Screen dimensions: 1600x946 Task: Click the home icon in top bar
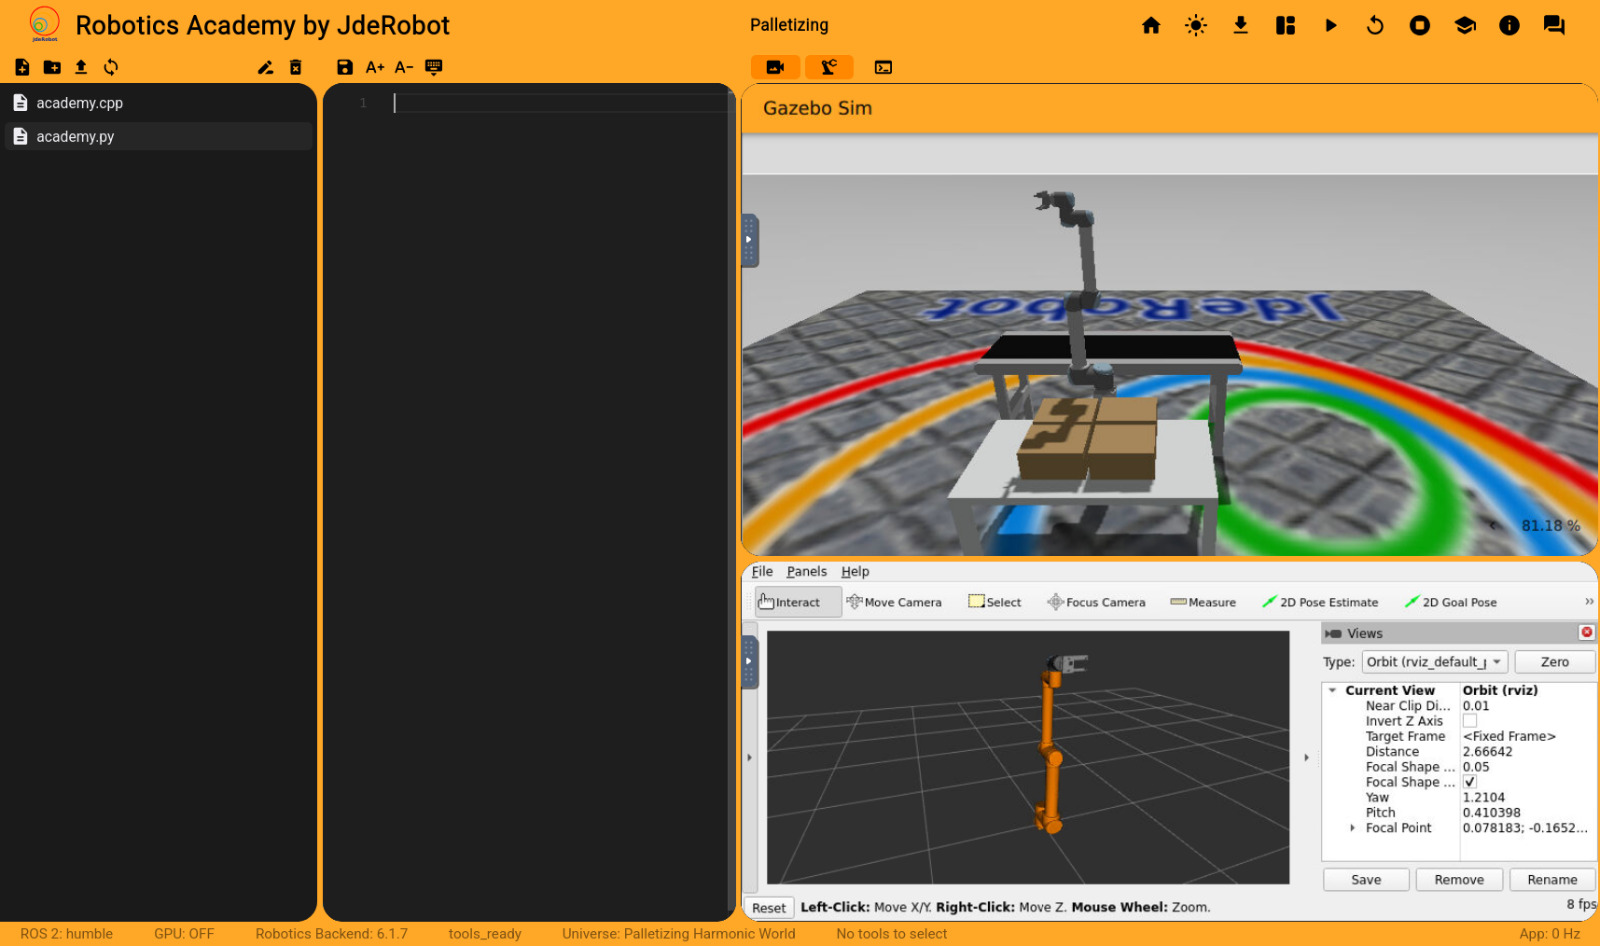(1151, 25)
